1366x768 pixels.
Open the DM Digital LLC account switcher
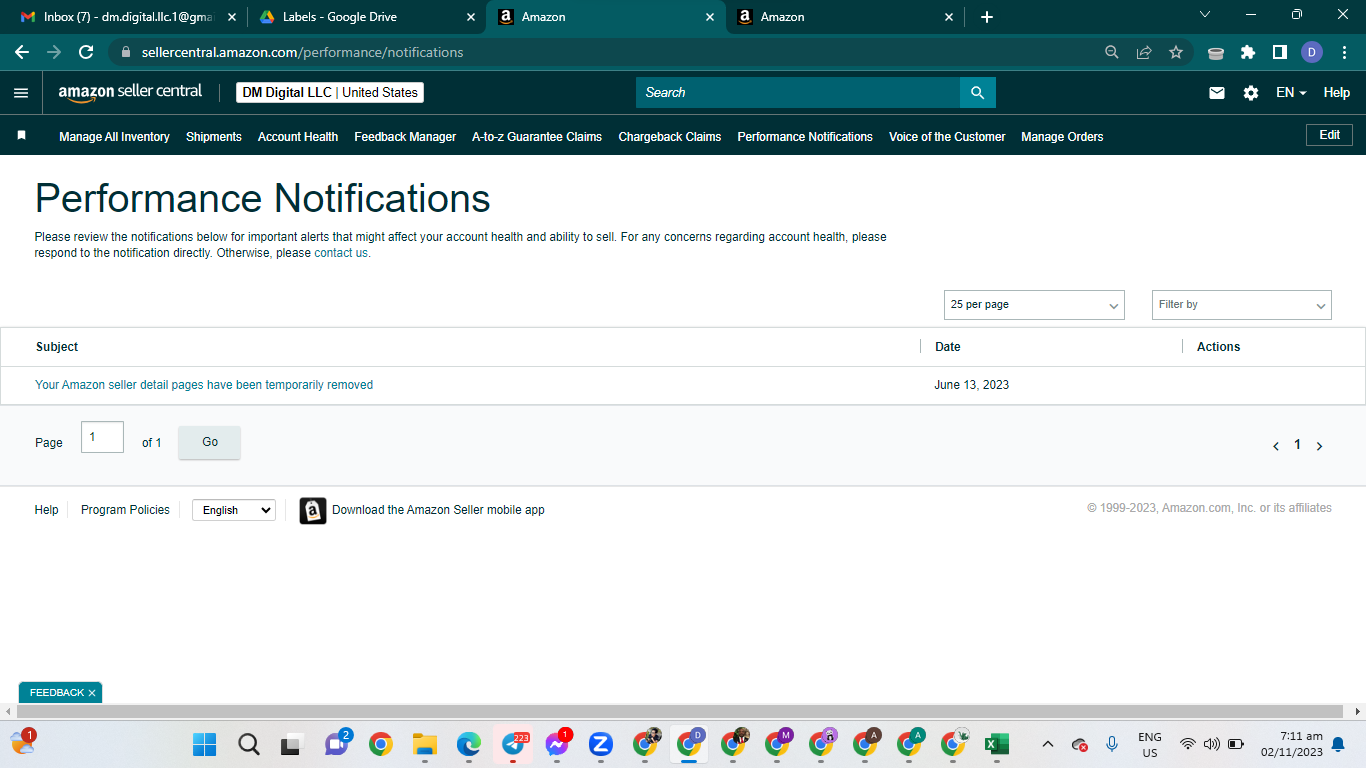coord(330,93)
